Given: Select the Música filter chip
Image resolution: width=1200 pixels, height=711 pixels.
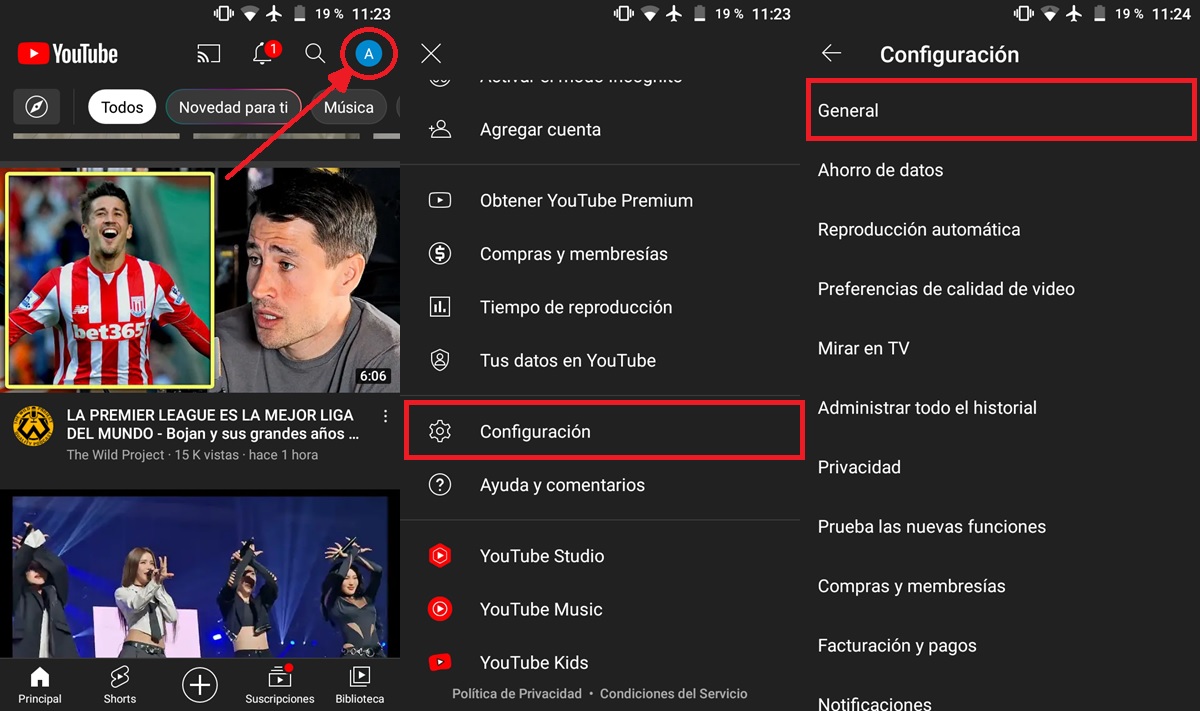Looking at the screenshot, I should point(347,106).
